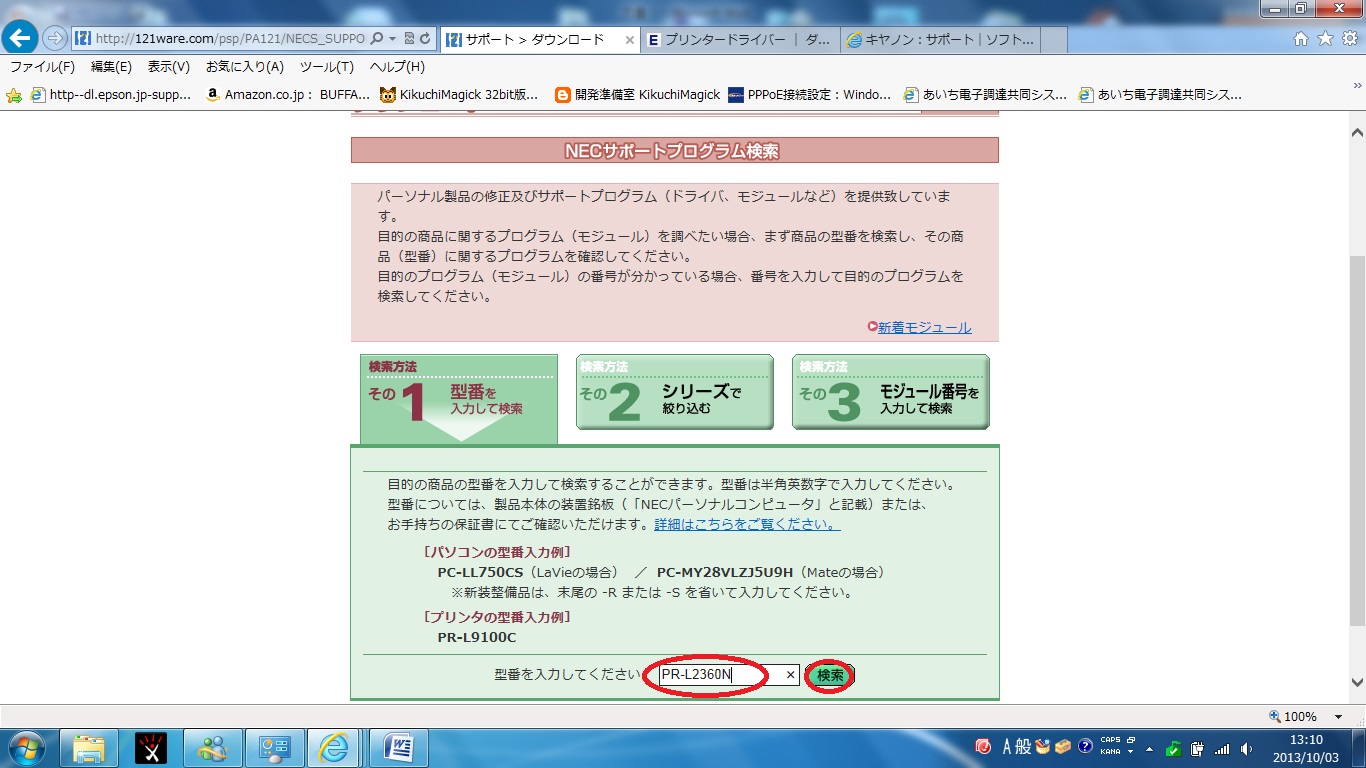Image resolution: width=1366 pixels, height=768 pixels.
Task: Open the Favorites star icon
Action: click(1325, 39)
